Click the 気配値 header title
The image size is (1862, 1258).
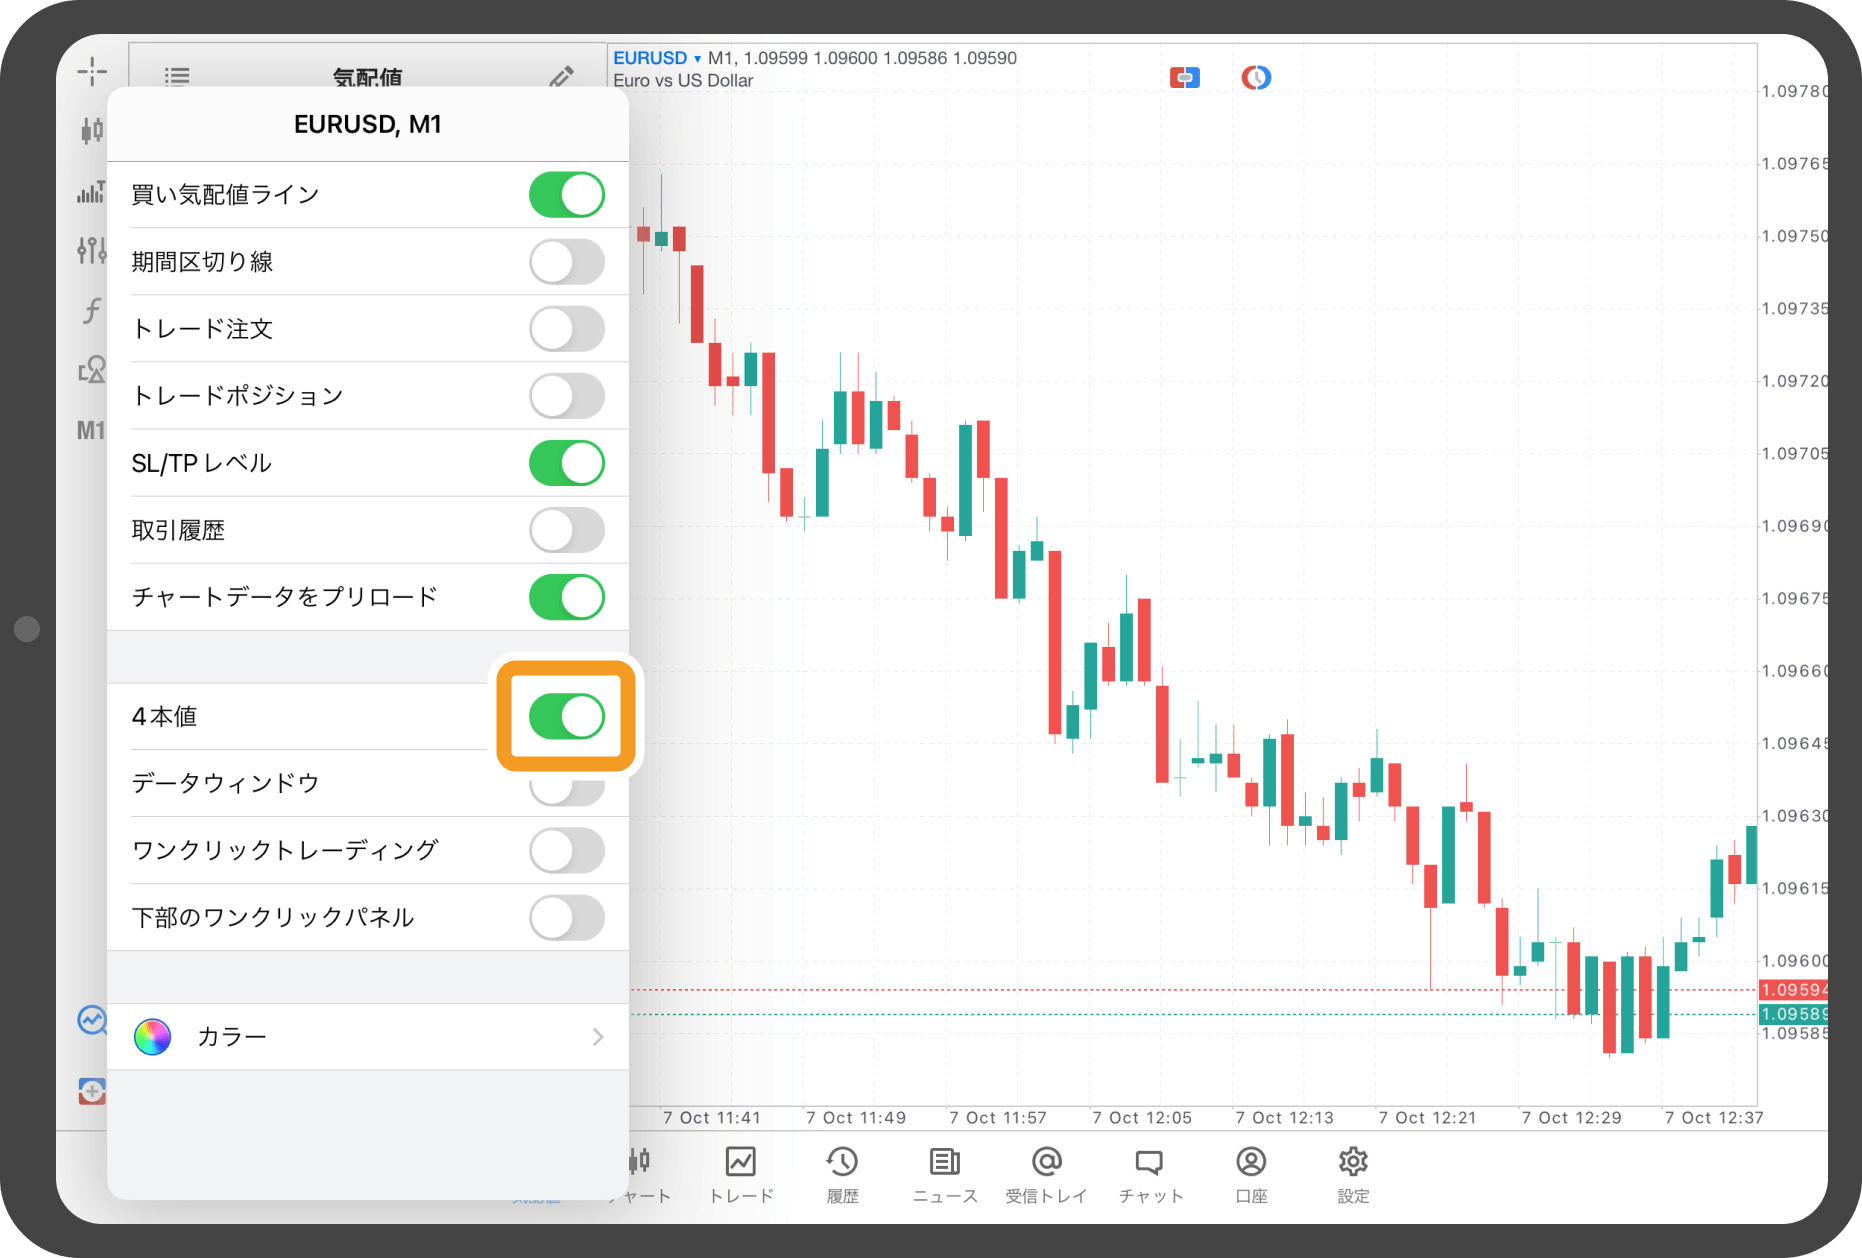tap(367, 77)
